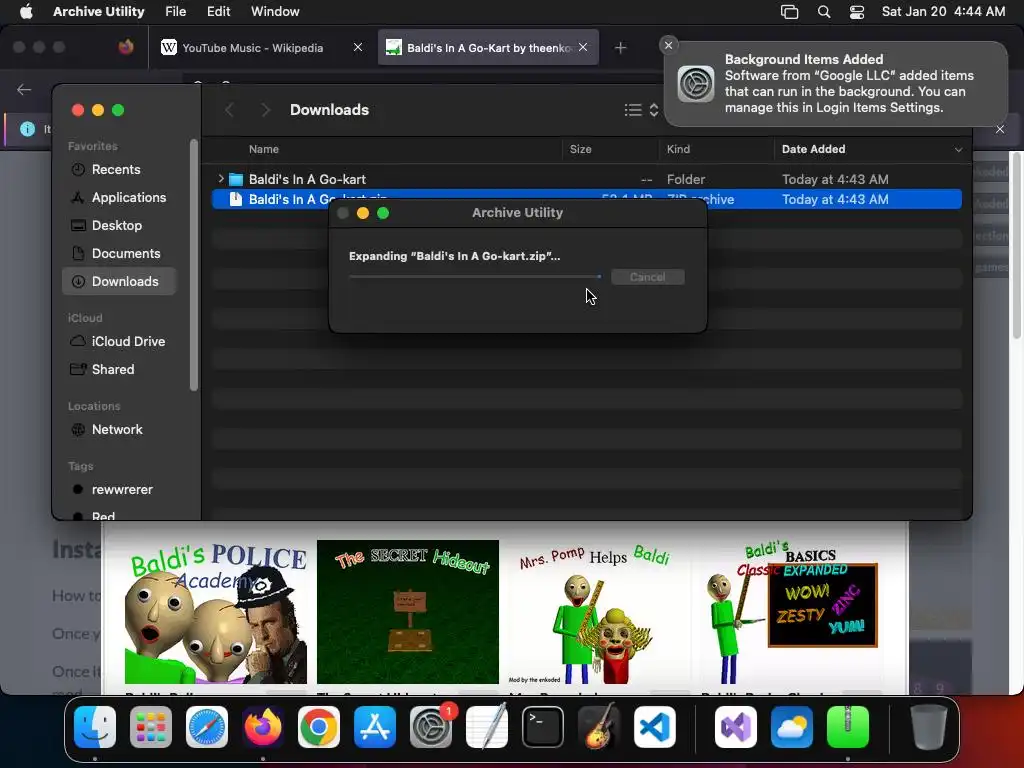Open System Settings with badge in dock
Screen dimensions: 1024x768
tap(431, 727)
